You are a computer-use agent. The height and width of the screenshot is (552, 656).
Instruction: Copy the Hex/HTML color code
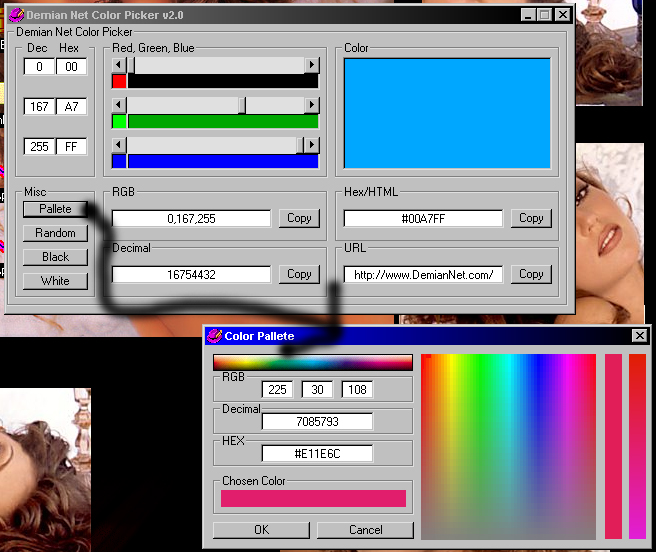point(531,218)
